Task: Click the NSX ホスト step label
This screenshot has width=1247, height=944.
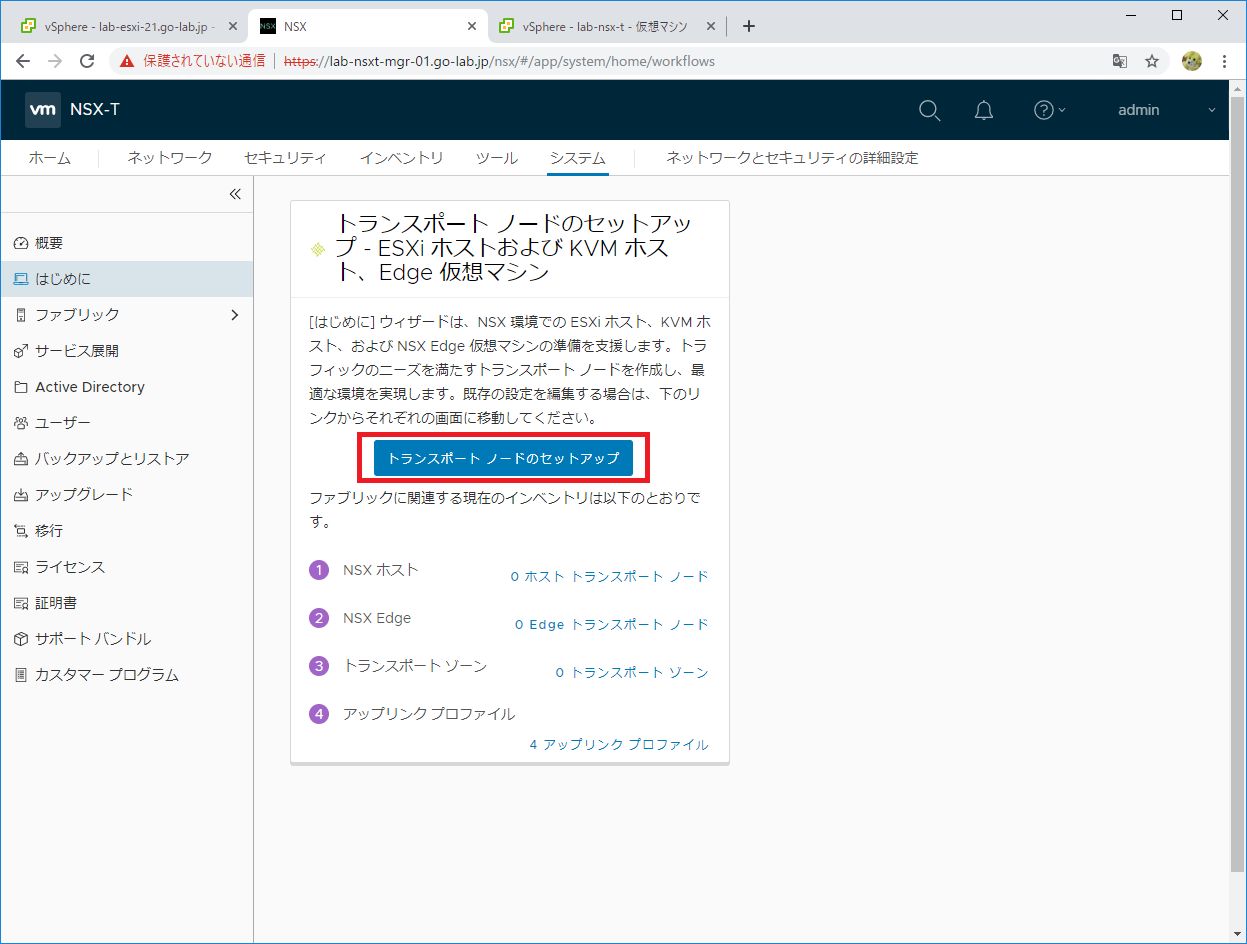Action: (381, 570)
